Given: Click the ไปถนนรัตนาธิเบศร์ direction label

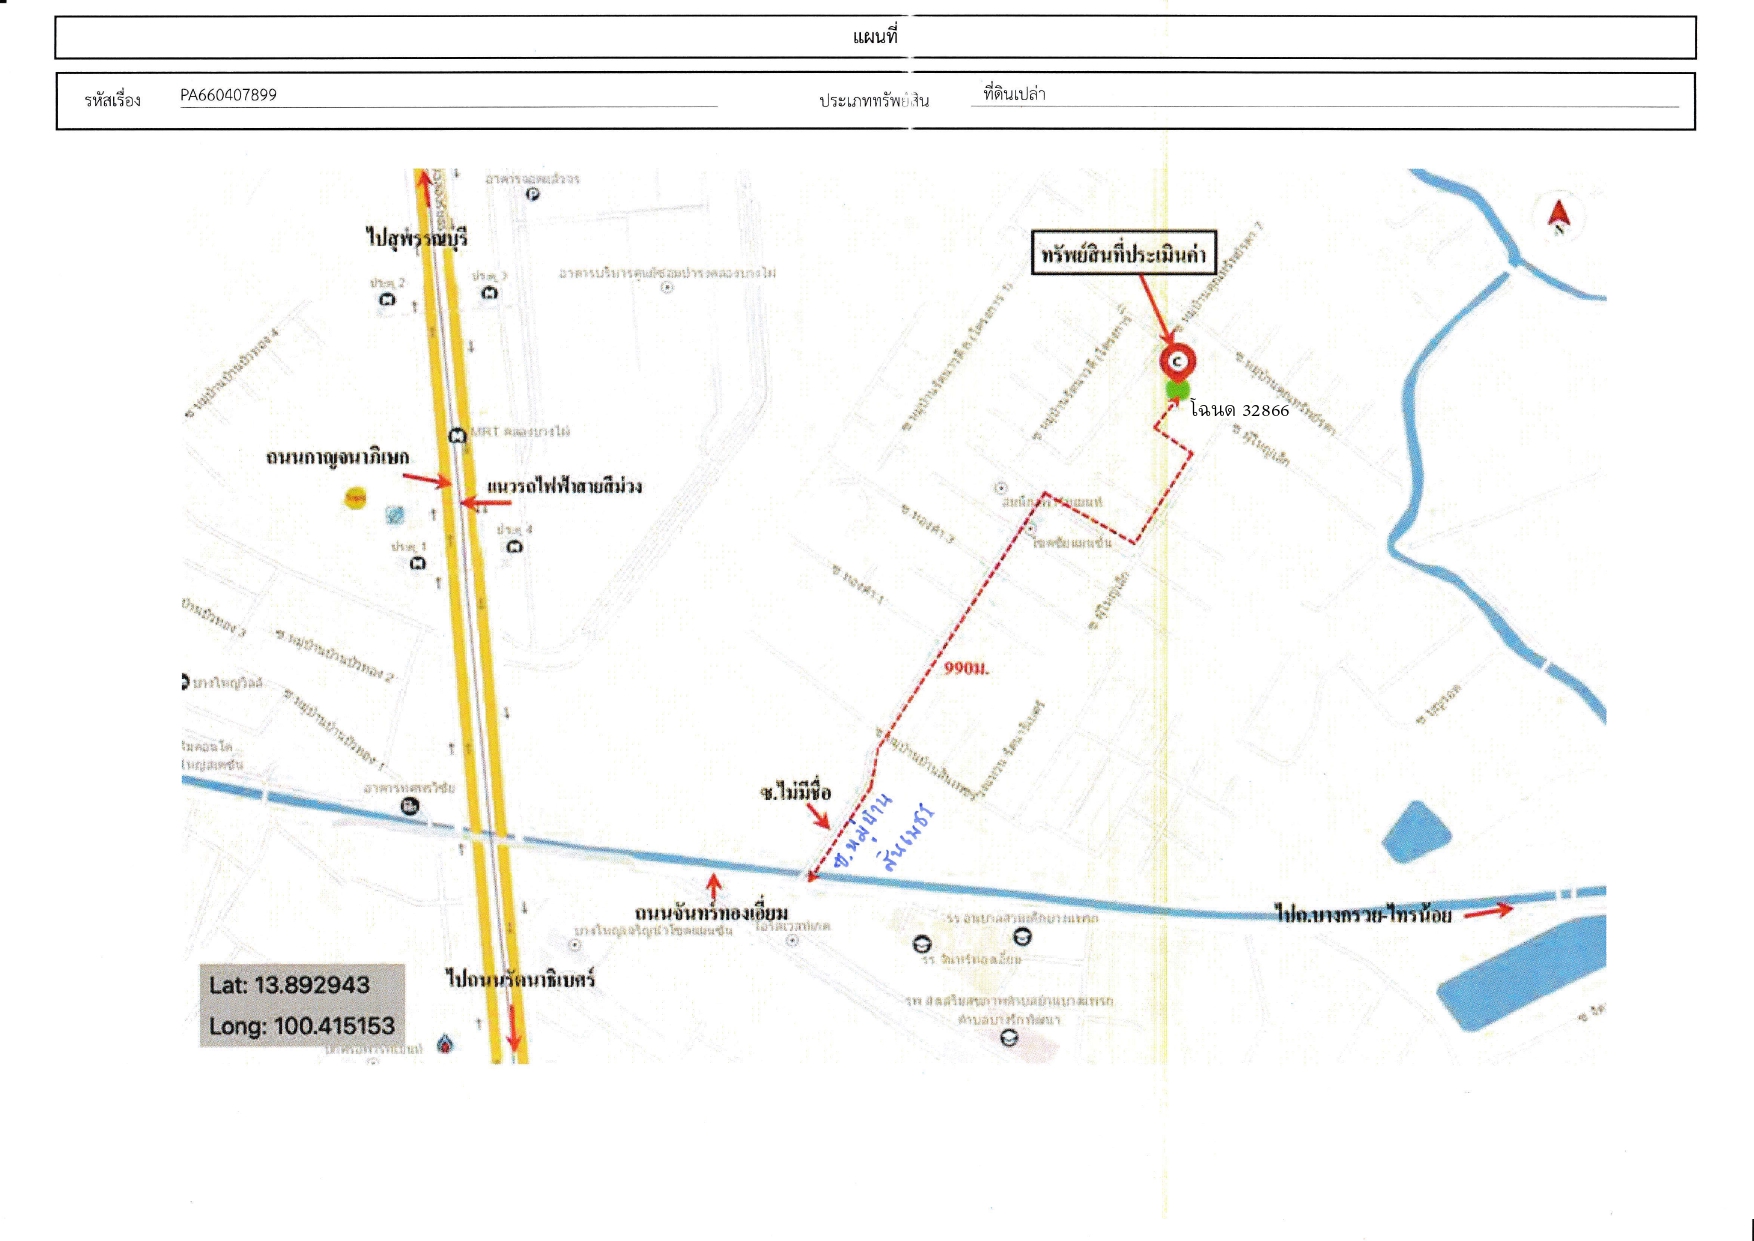Looking at the screenshot, I should point(520,979).
